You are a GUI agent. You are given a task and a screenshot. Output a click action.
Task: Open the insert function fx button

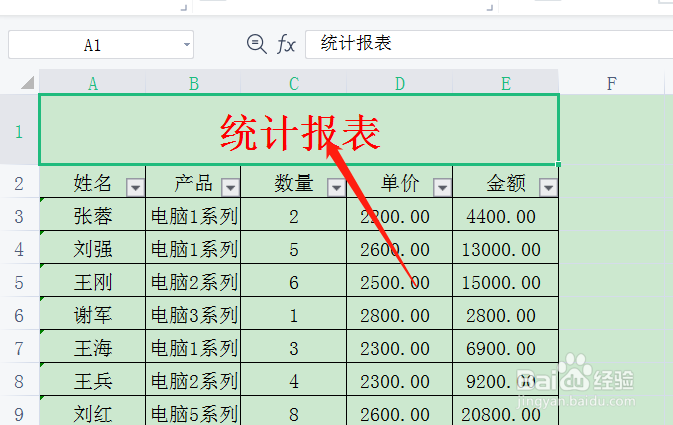click(286, 44)
